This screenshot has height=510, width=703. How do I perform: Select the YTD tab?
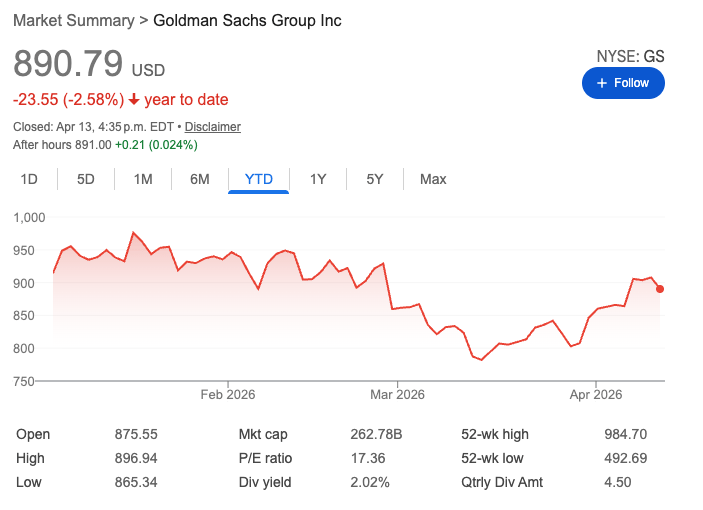click(259, 179)
